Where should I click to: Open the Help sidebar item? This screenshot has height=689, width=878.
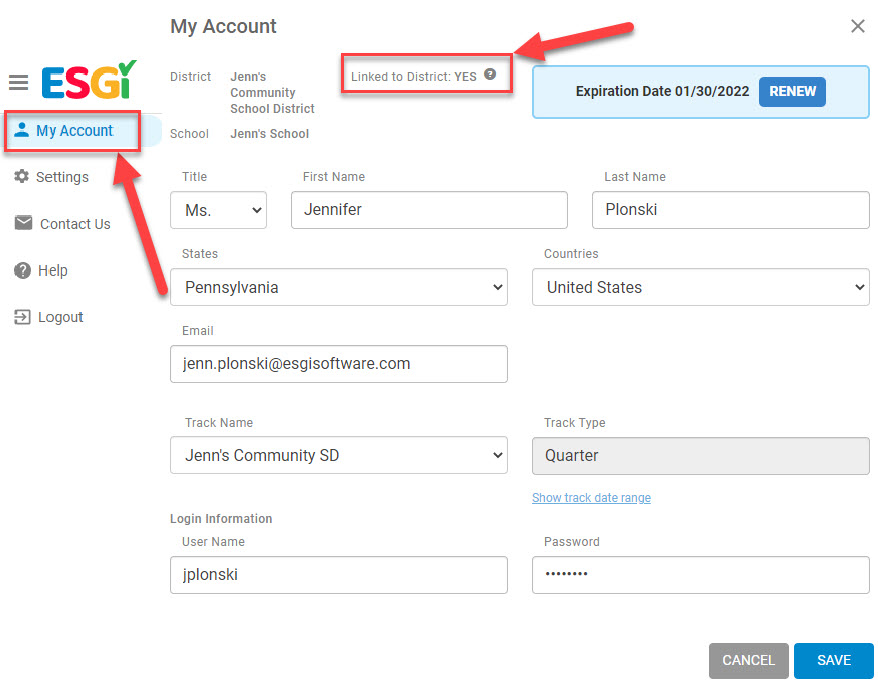coord(41,271)
